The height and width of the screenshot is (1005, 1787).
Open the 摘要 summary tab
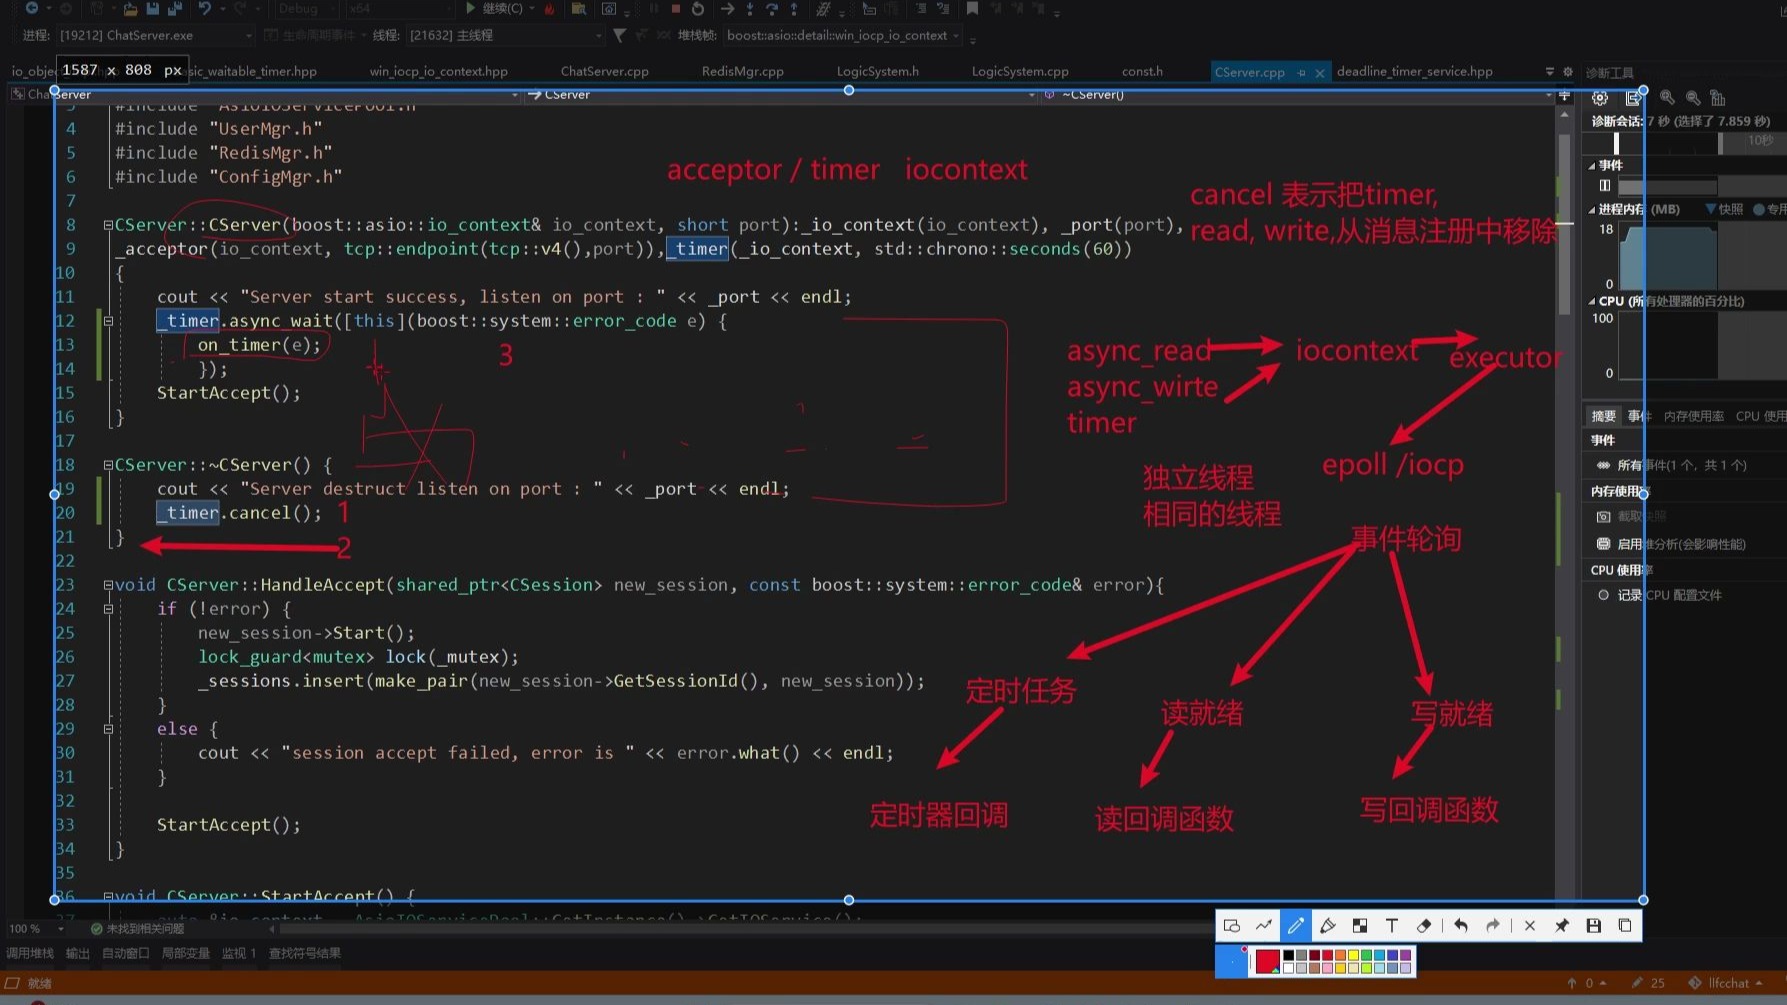click(x=1603, y=416)
